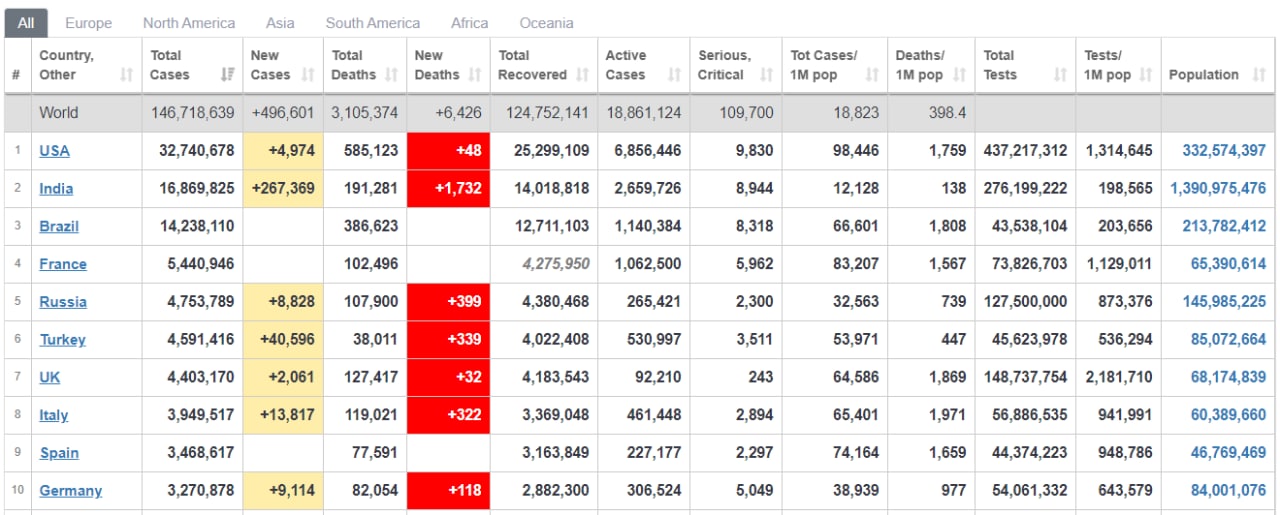The image size is (1280, 515).
Task: Click France population 65,390,614 link
Action: point(1228,265)
